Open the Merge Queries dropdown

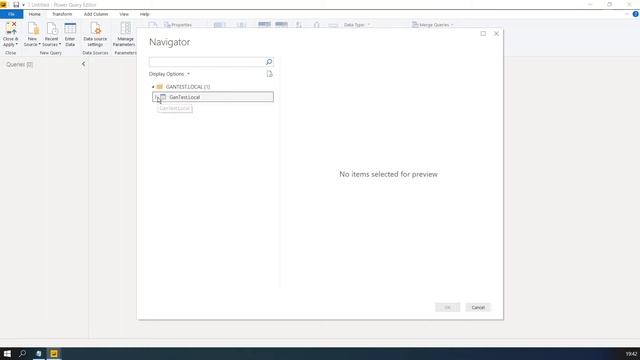(x=433, y=25)
